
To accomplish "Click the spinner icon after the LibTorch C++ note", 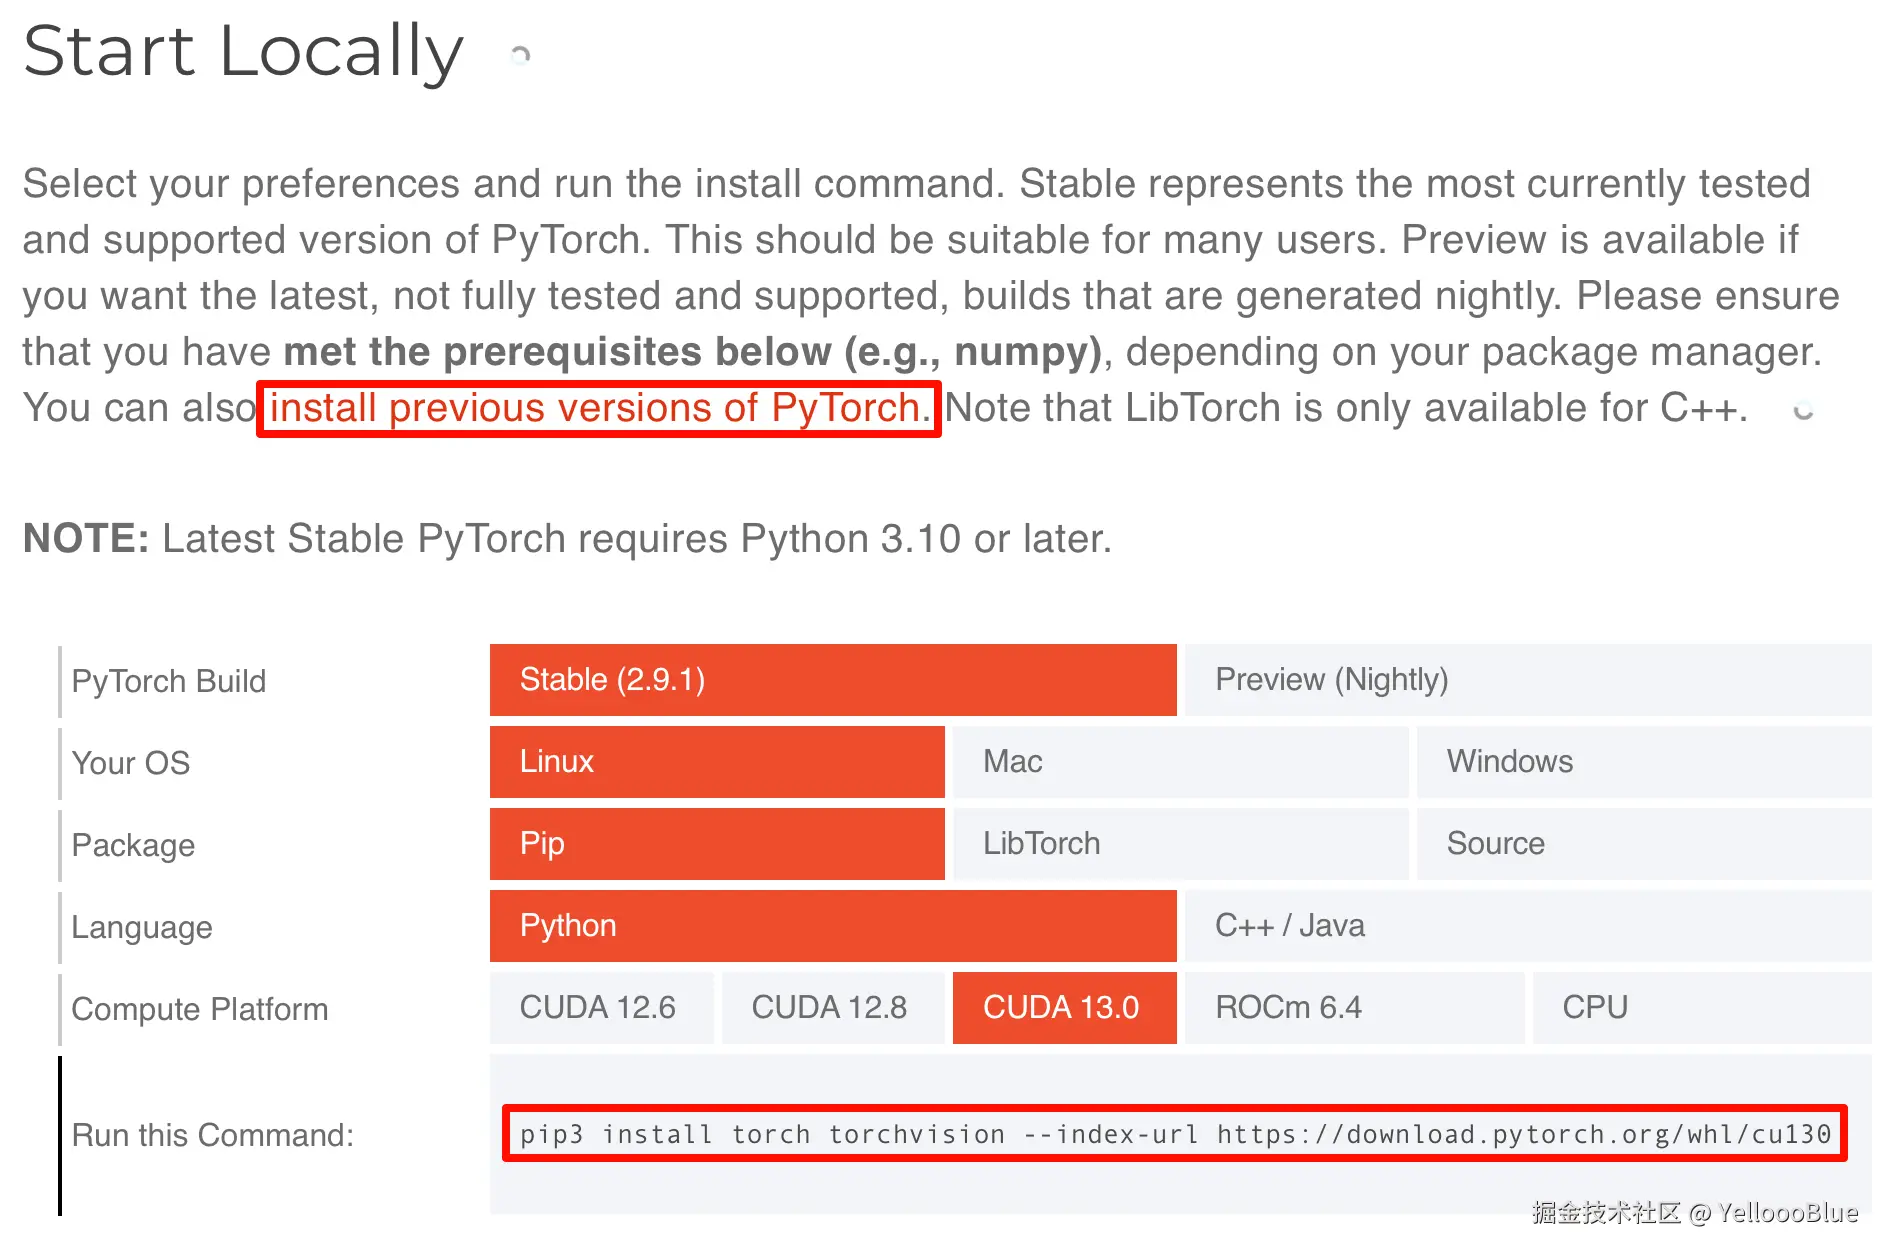I will (1803, 411).
